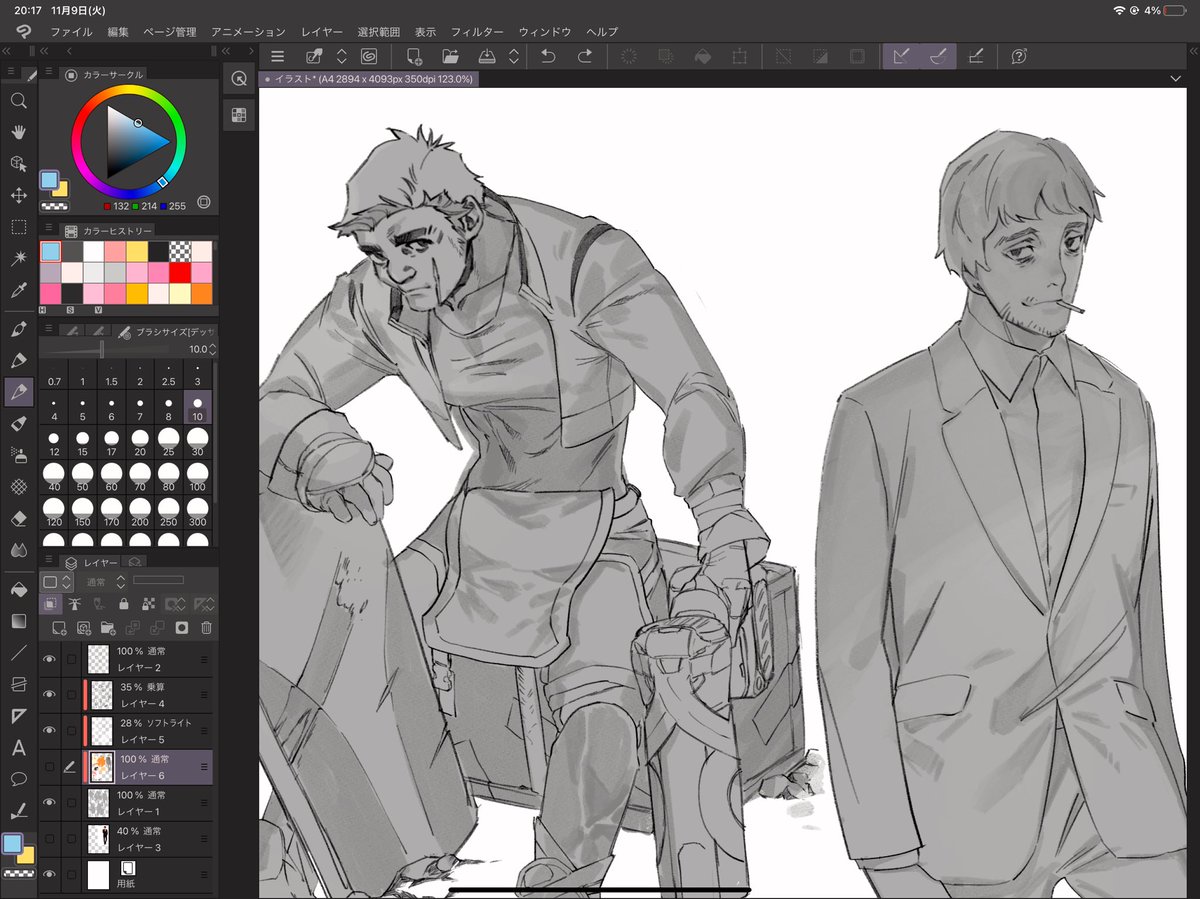The height and width of the screenshot is (899, 1200).
Task: Select brush size preset 100
Action: click(x=197, y=476)
